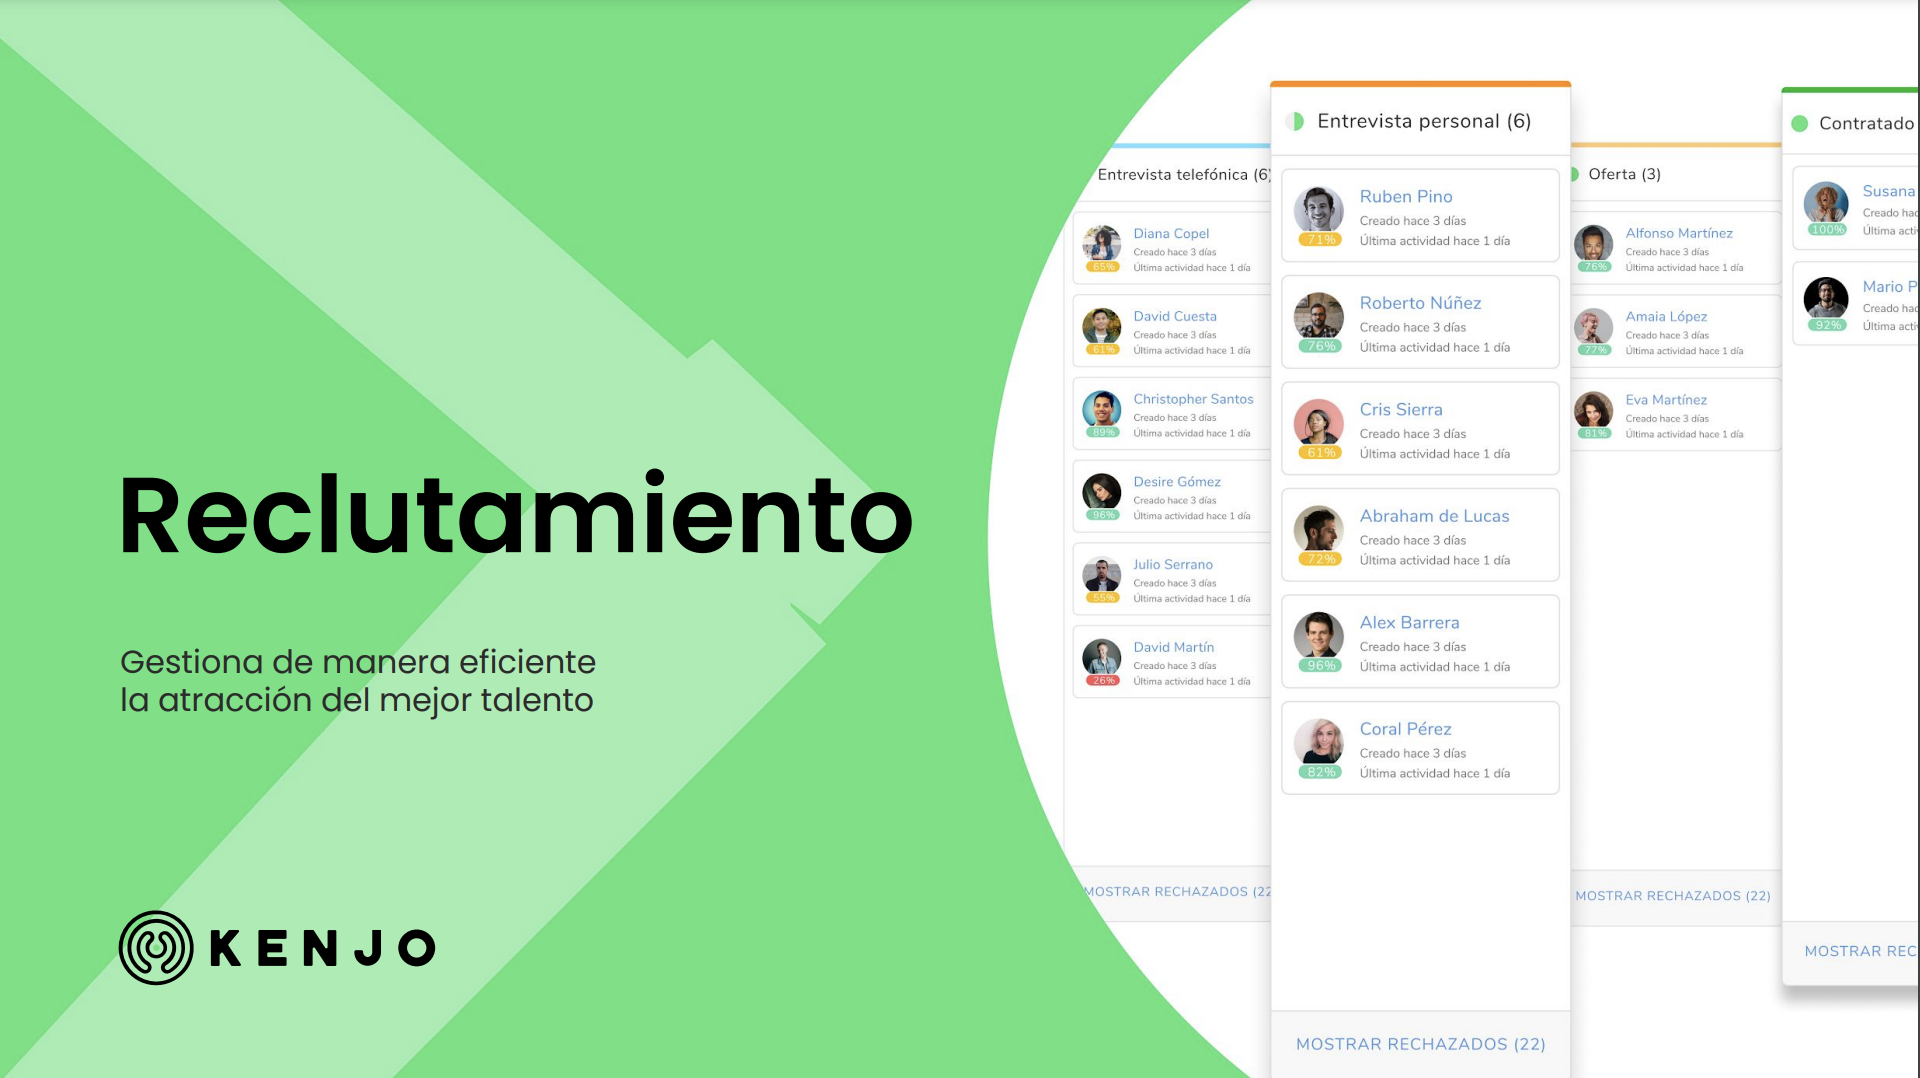1920x1078 pixels.
Task: Show rejected in Contratado column
Action: point(1861,951)
